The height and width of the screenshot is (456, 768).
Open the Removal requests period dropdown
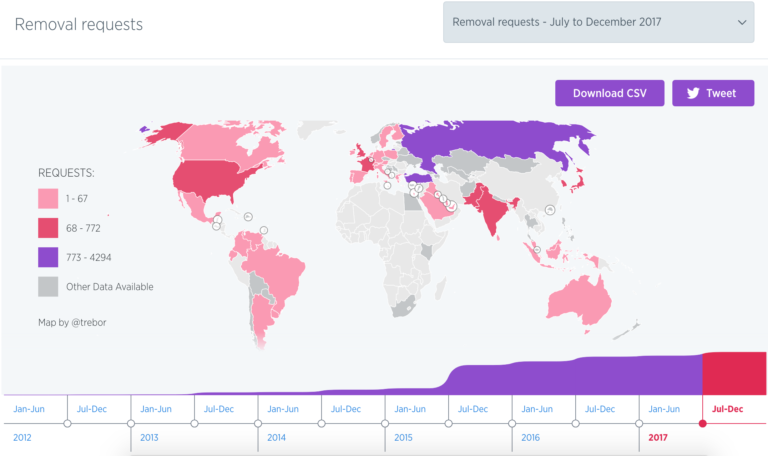pyautogui.click(x=599, y=22)
